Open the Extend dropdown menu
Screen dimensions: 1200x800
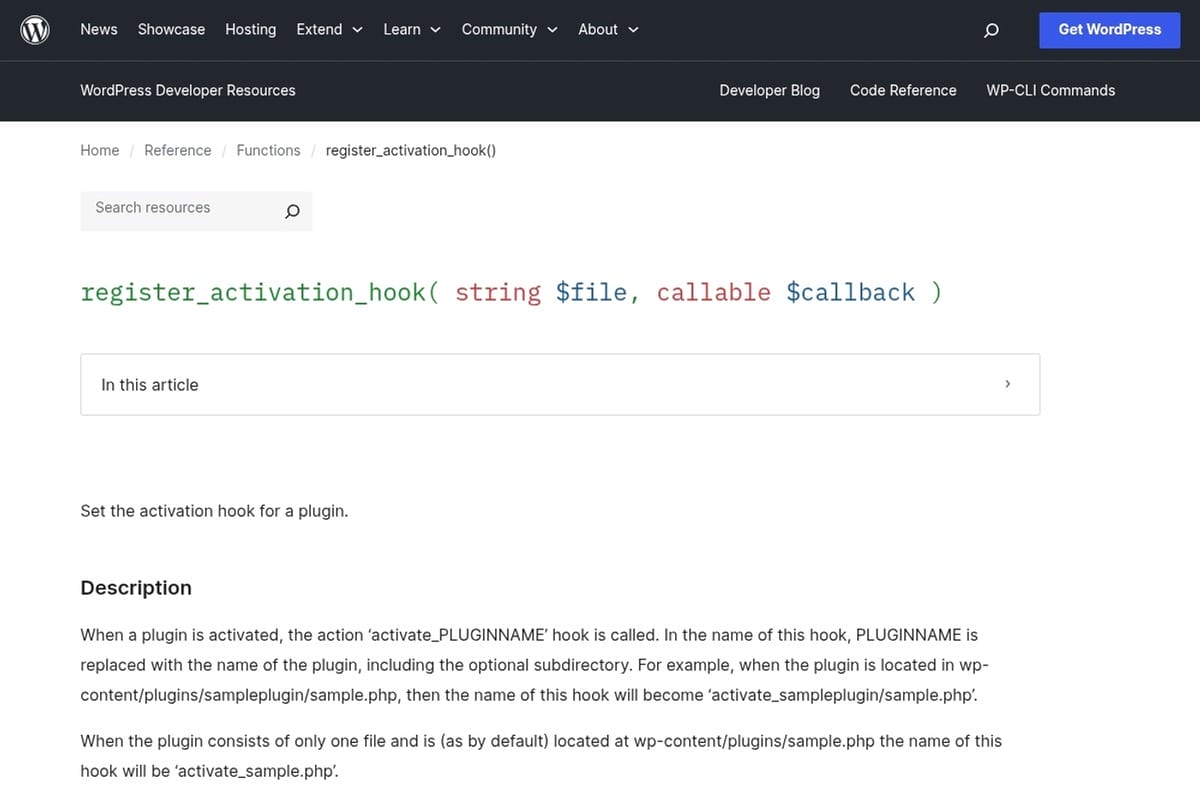(x=329, y=30)
